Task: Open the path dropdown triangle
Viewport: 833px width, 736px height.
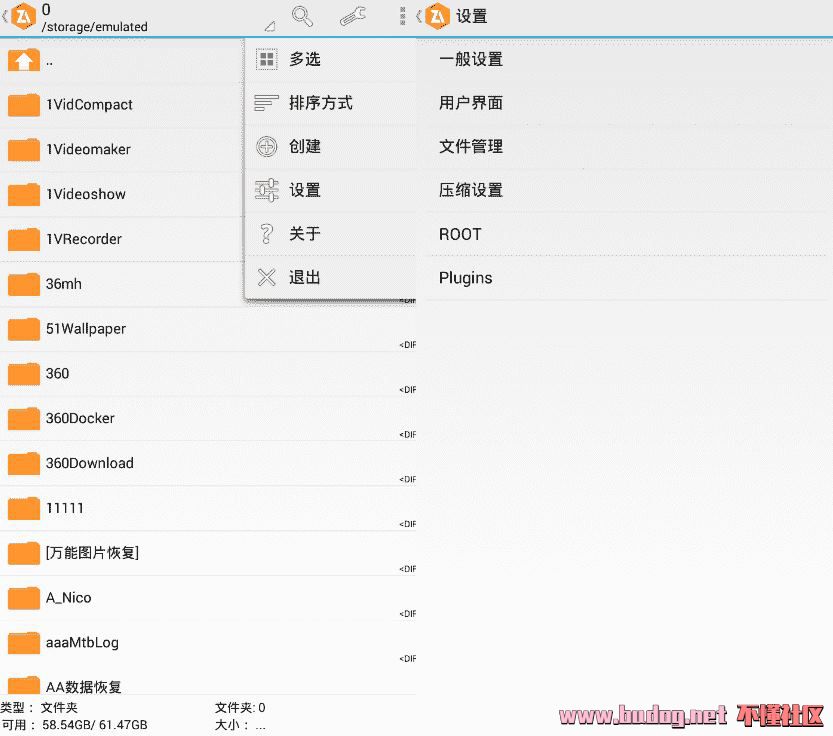Action: [x=270, y=26]
